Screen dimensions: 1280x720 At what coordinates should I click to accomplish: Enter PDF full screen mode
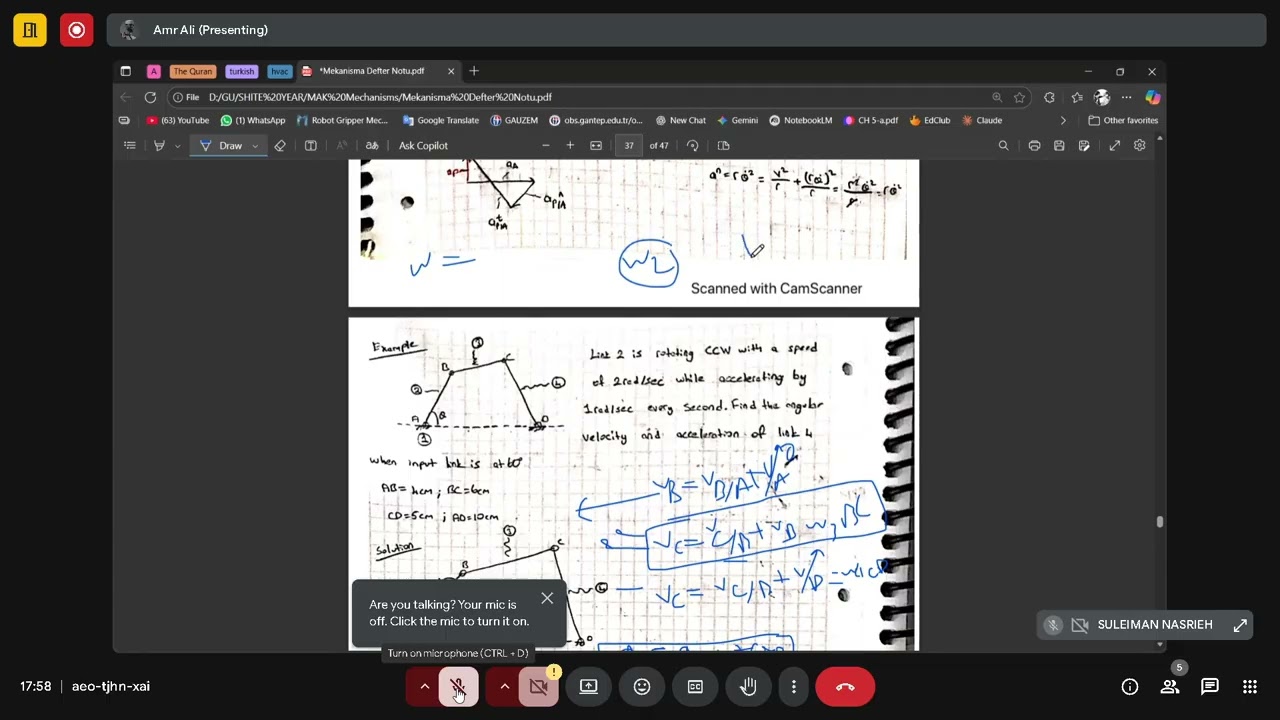click(1115, 146)
